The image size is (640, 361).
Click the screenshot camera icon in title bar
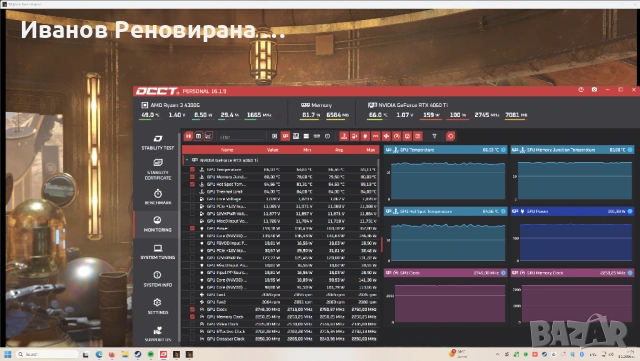tap(594, 89)
